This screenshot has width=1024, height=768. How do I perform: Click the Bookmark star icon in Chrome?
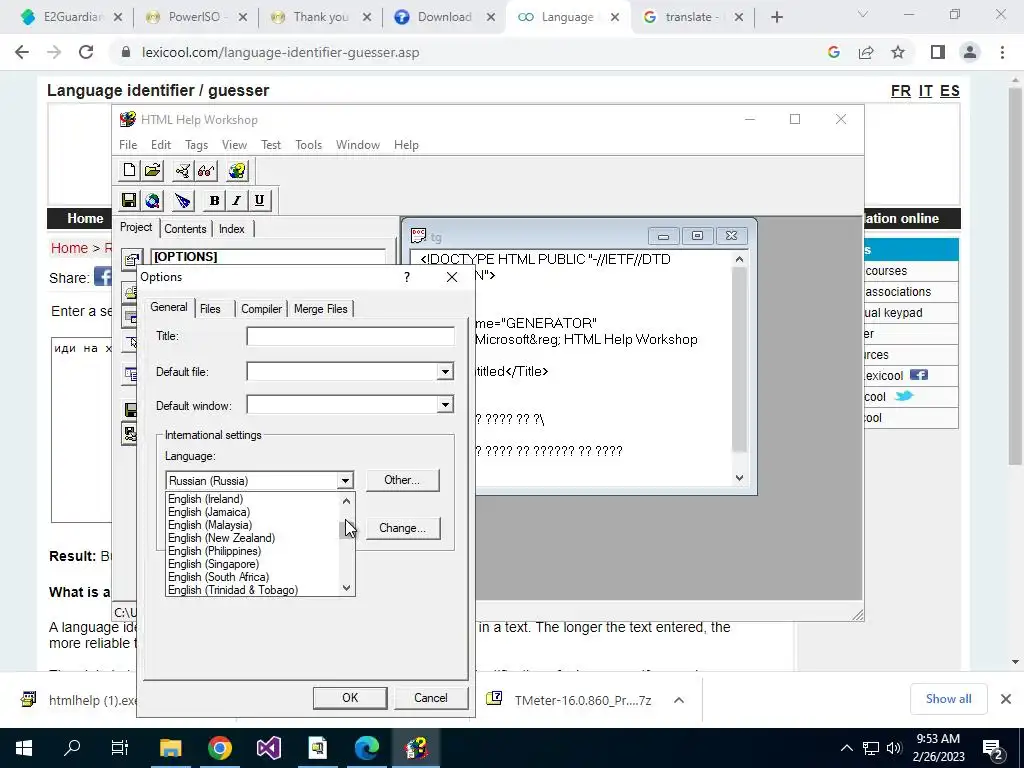coord(898,52)
